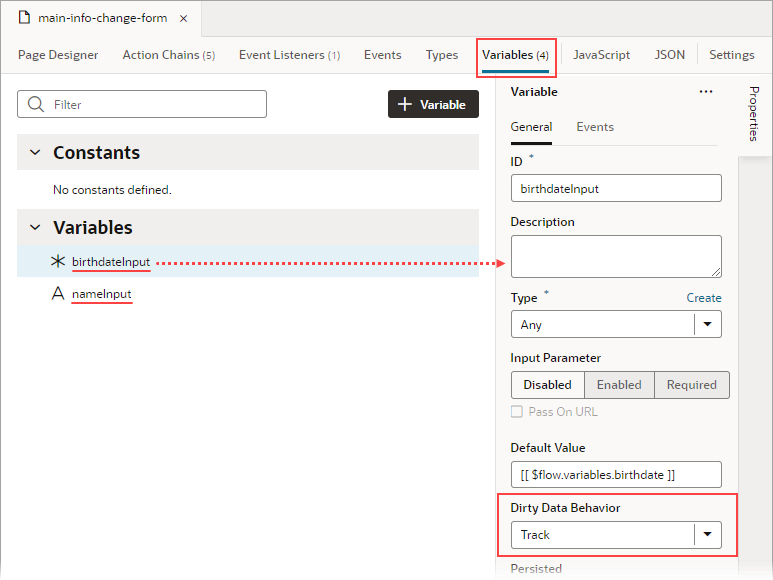Set Input Parameter to Disabled
773x580 pixels.
click(x=547, y=385)
